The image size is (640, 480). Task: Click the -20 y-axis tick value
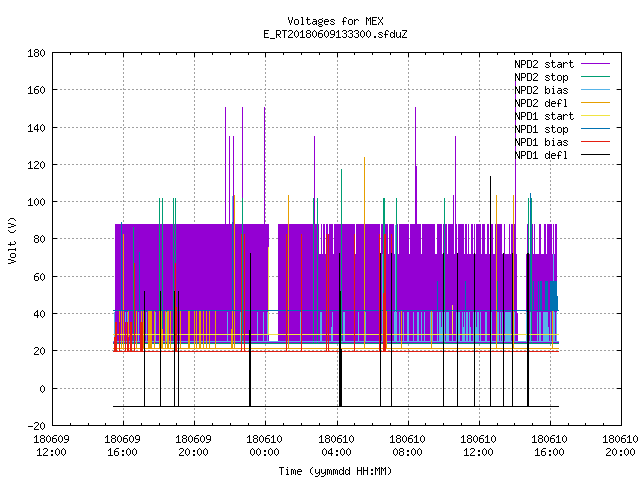click(36, 426)
